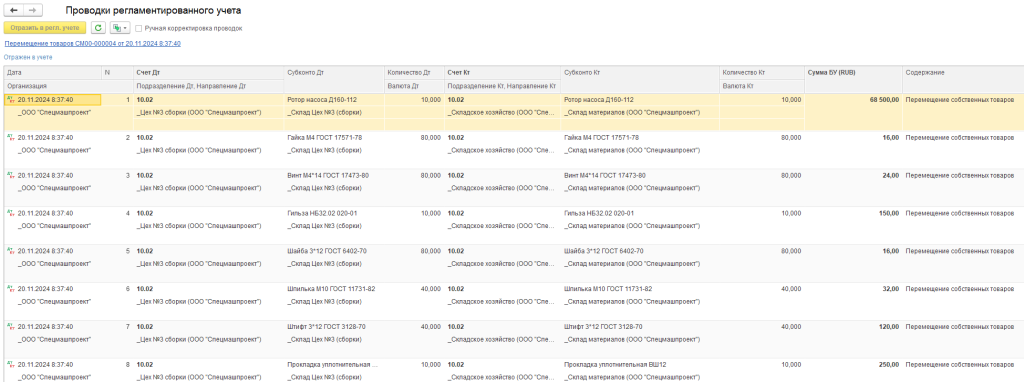Click the Дт/Кт icon of posting row 3
The image size is (1024, 382).
coord(10,176)
